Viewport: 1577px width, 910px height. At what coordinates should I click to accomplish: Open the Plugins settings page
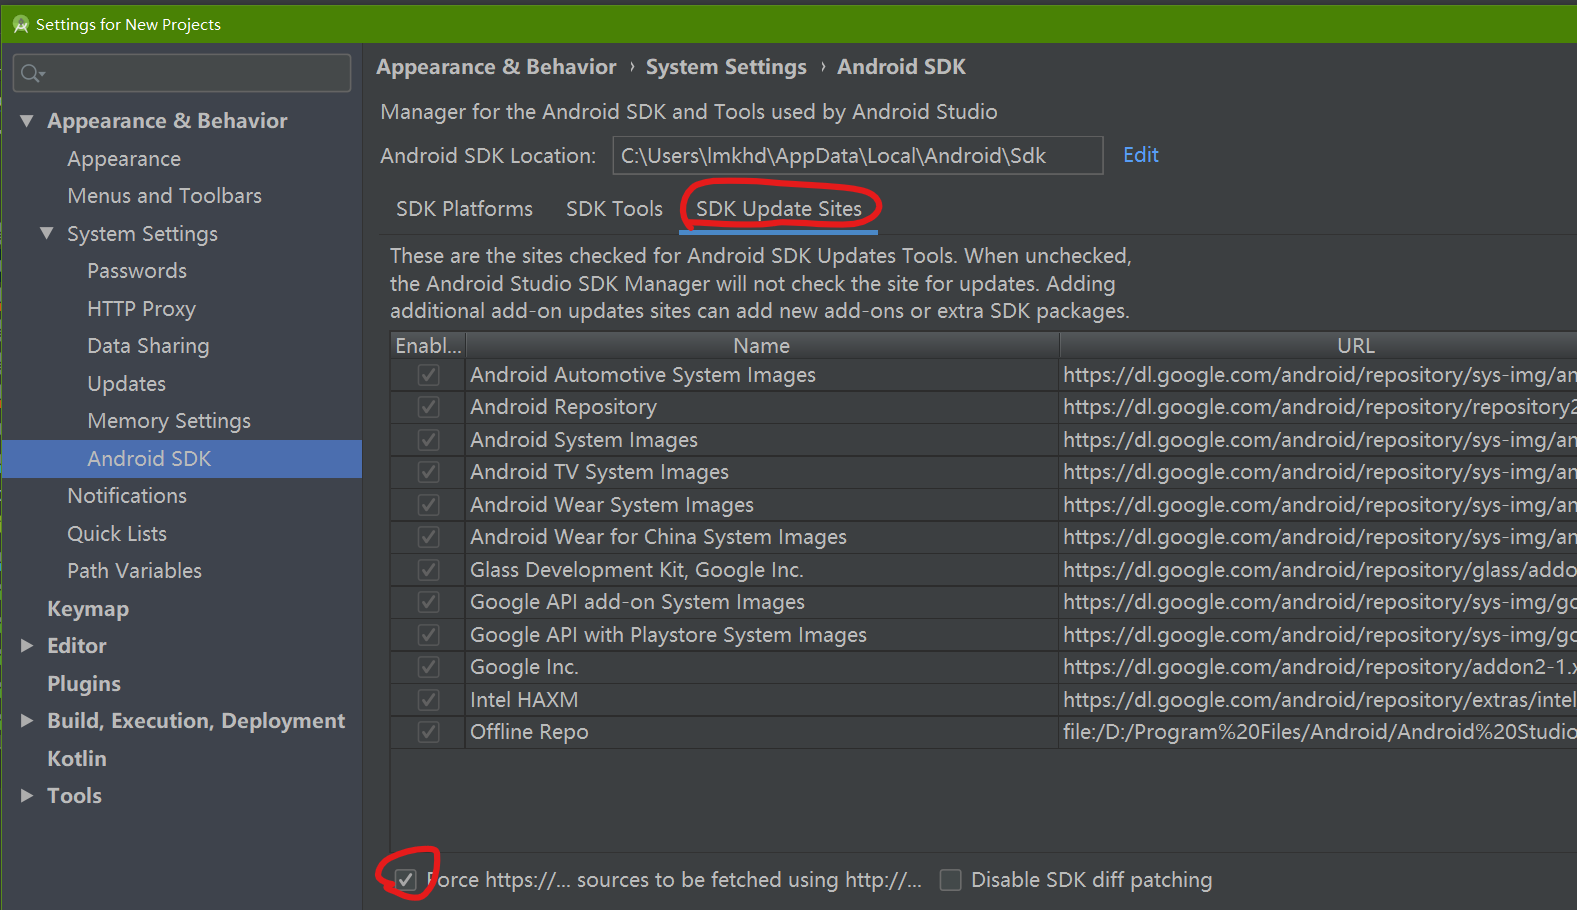pyautogui.click(x=84, y=684)
